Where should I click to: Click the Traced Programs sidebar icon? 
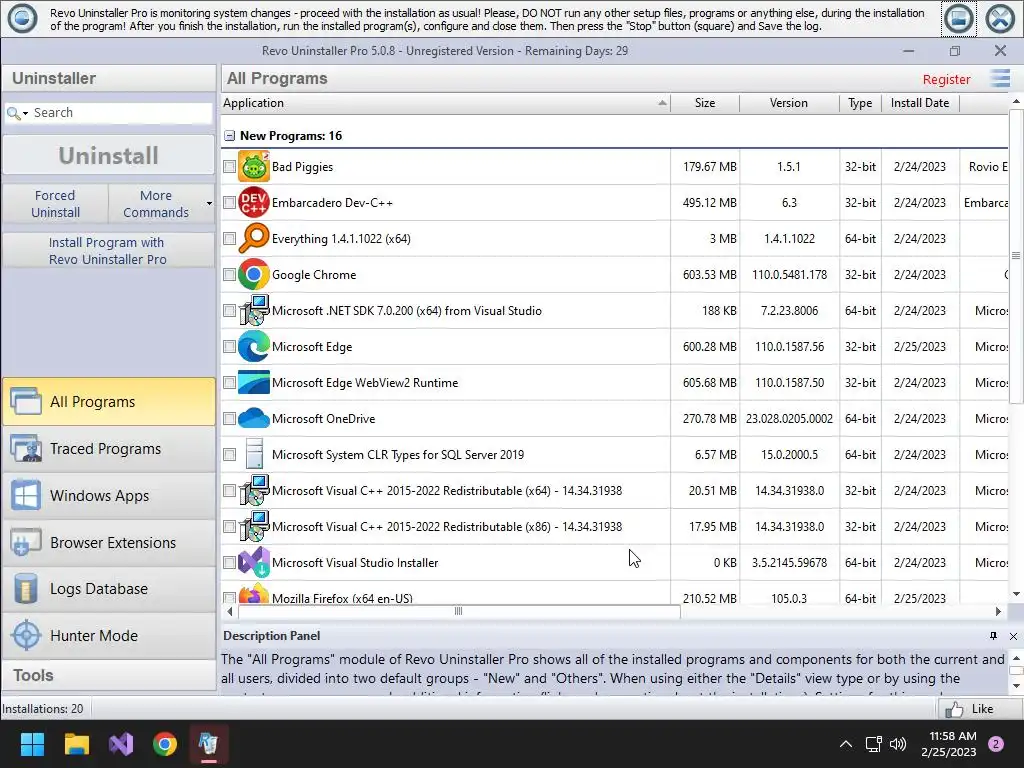coord(26,448)
